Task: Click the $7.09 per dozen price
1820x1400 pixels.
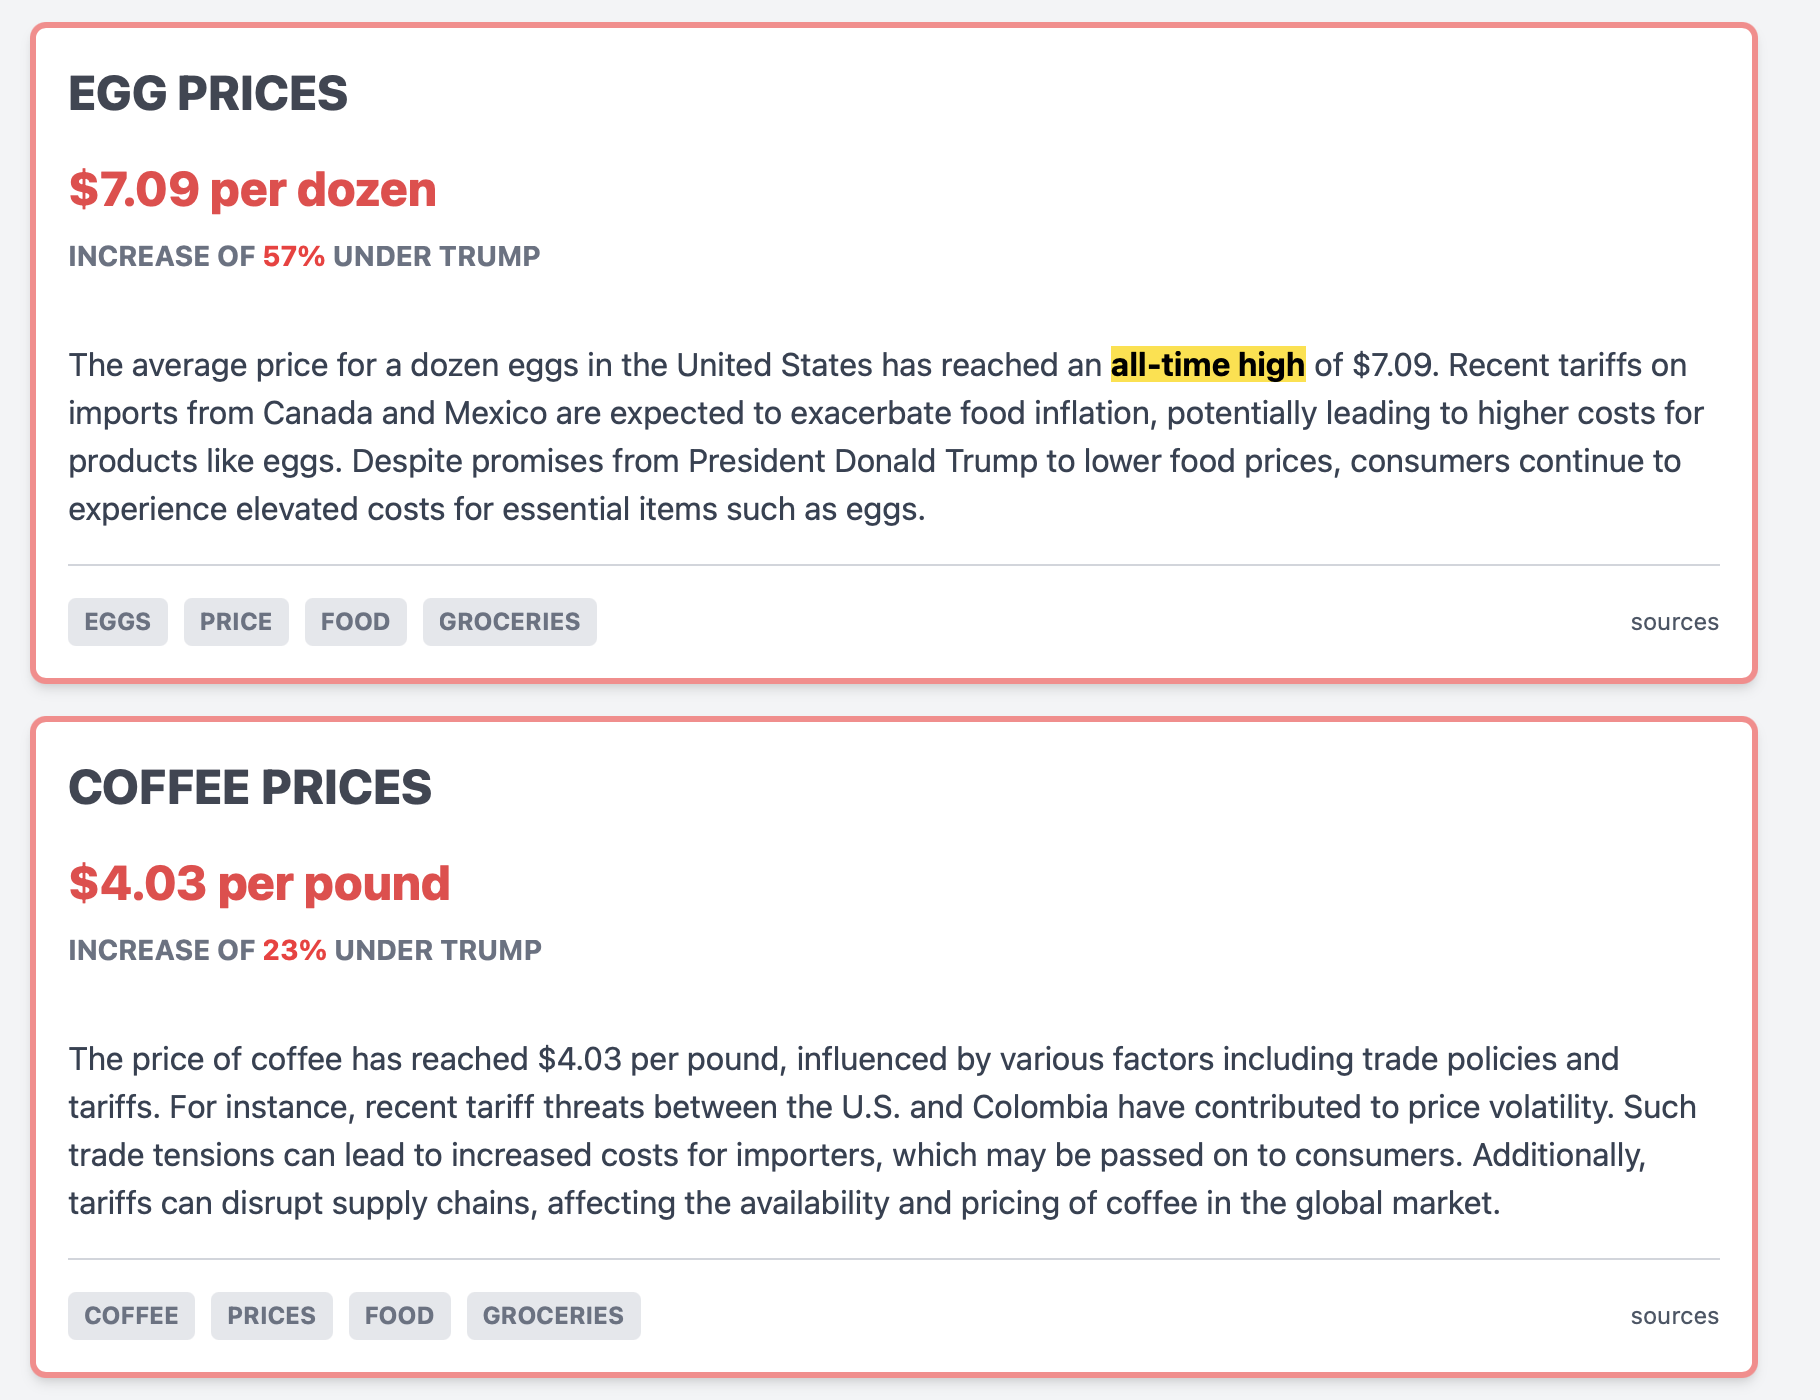Action: pyautogui.click(x=252, y=190)
